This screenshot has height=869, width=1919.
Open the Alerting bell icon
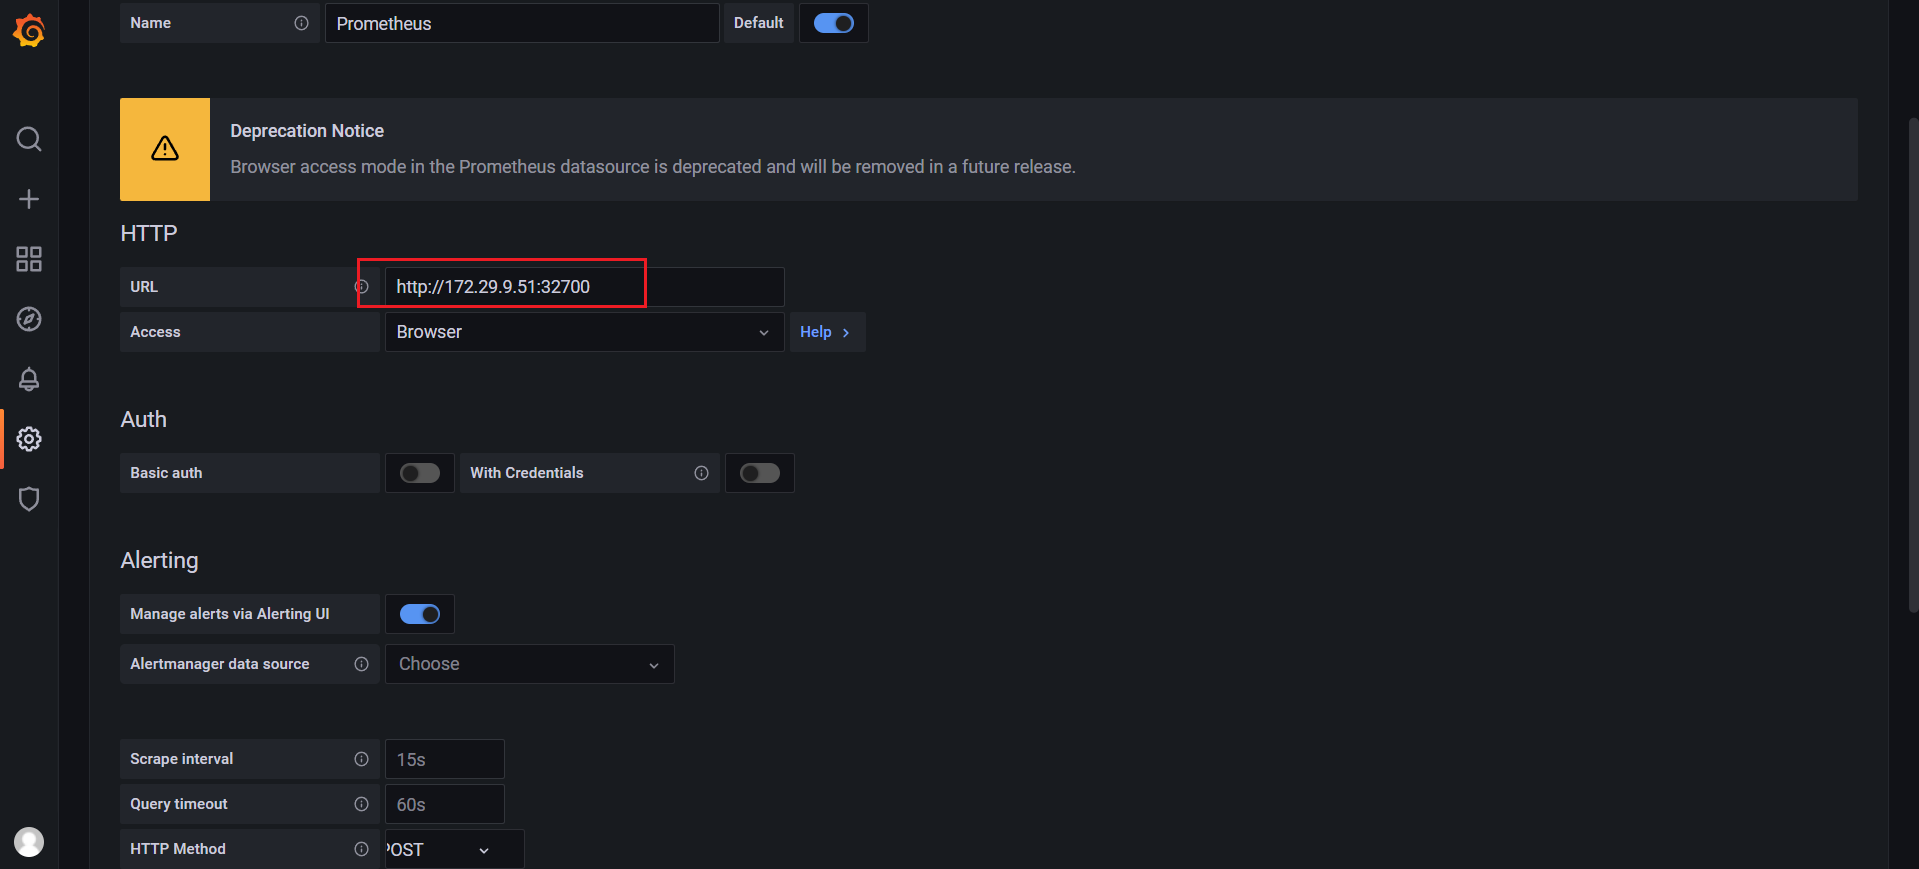click(29, 379)
